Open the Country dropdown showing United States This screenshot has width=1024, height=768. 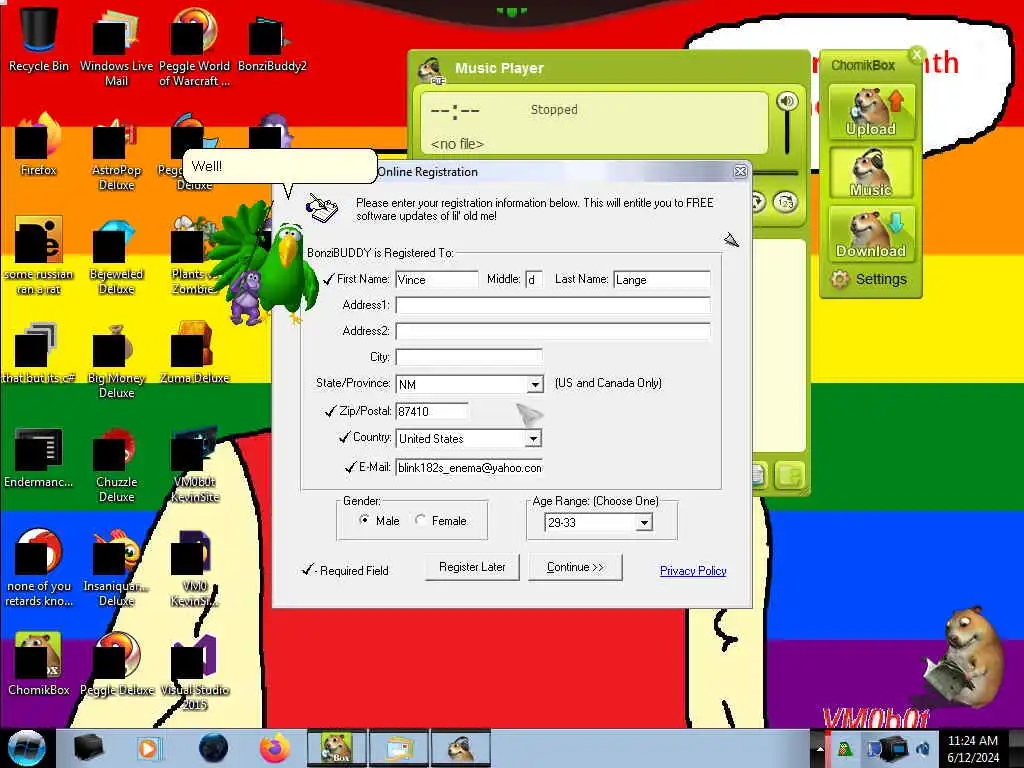point(534,438)
